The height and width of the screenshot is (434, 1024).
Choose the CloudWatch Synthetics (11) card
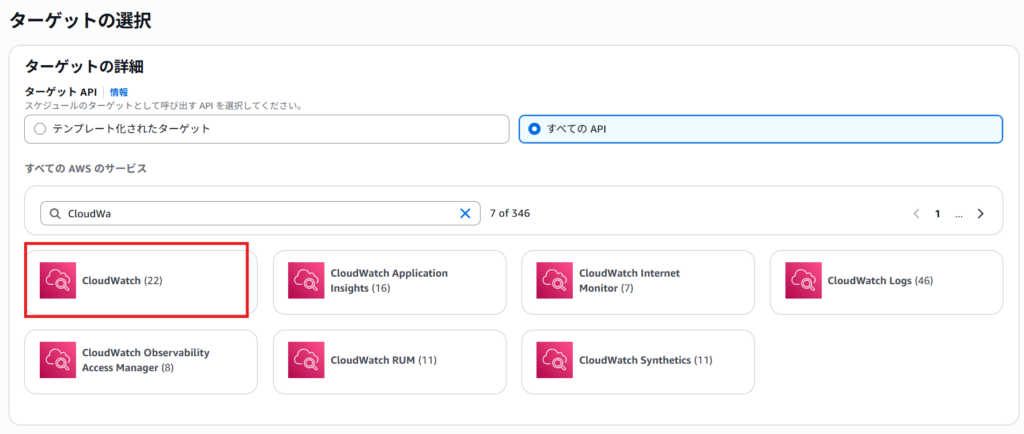pos(638,360)
